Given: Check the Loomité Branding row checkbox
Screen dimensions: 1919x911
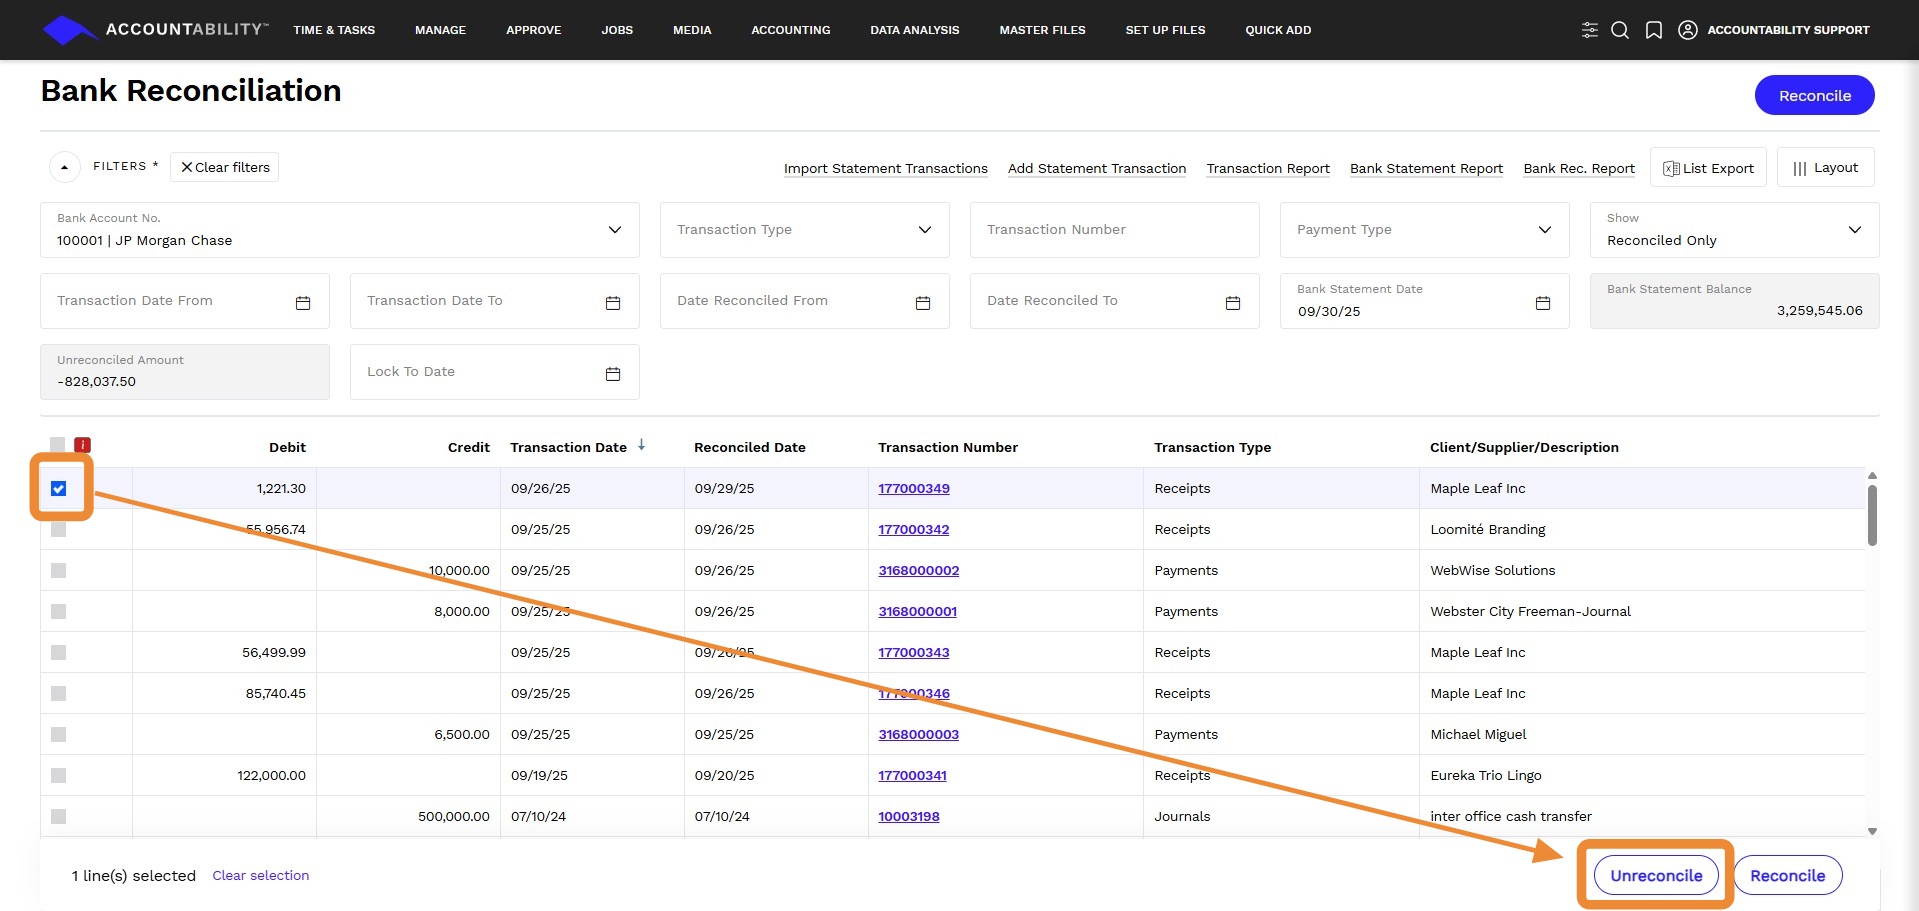Looking at the screenshot, I should (x=59, y=530).
